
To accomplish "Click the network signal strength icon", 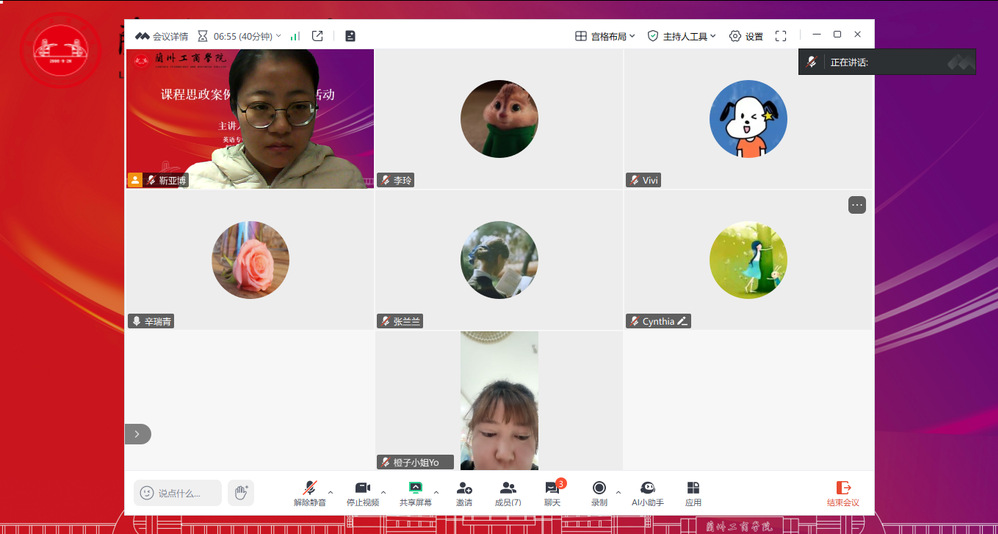I will (295, 36).
